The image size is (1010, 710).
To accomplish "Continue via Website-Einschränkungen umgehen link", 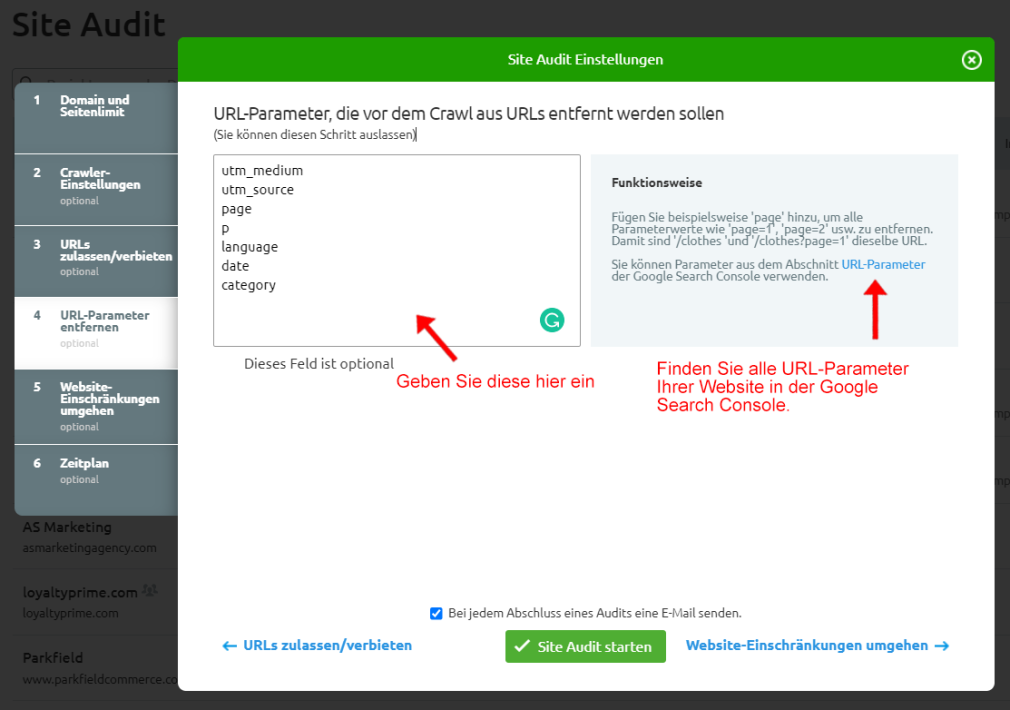I will click(x=806, y=646).
